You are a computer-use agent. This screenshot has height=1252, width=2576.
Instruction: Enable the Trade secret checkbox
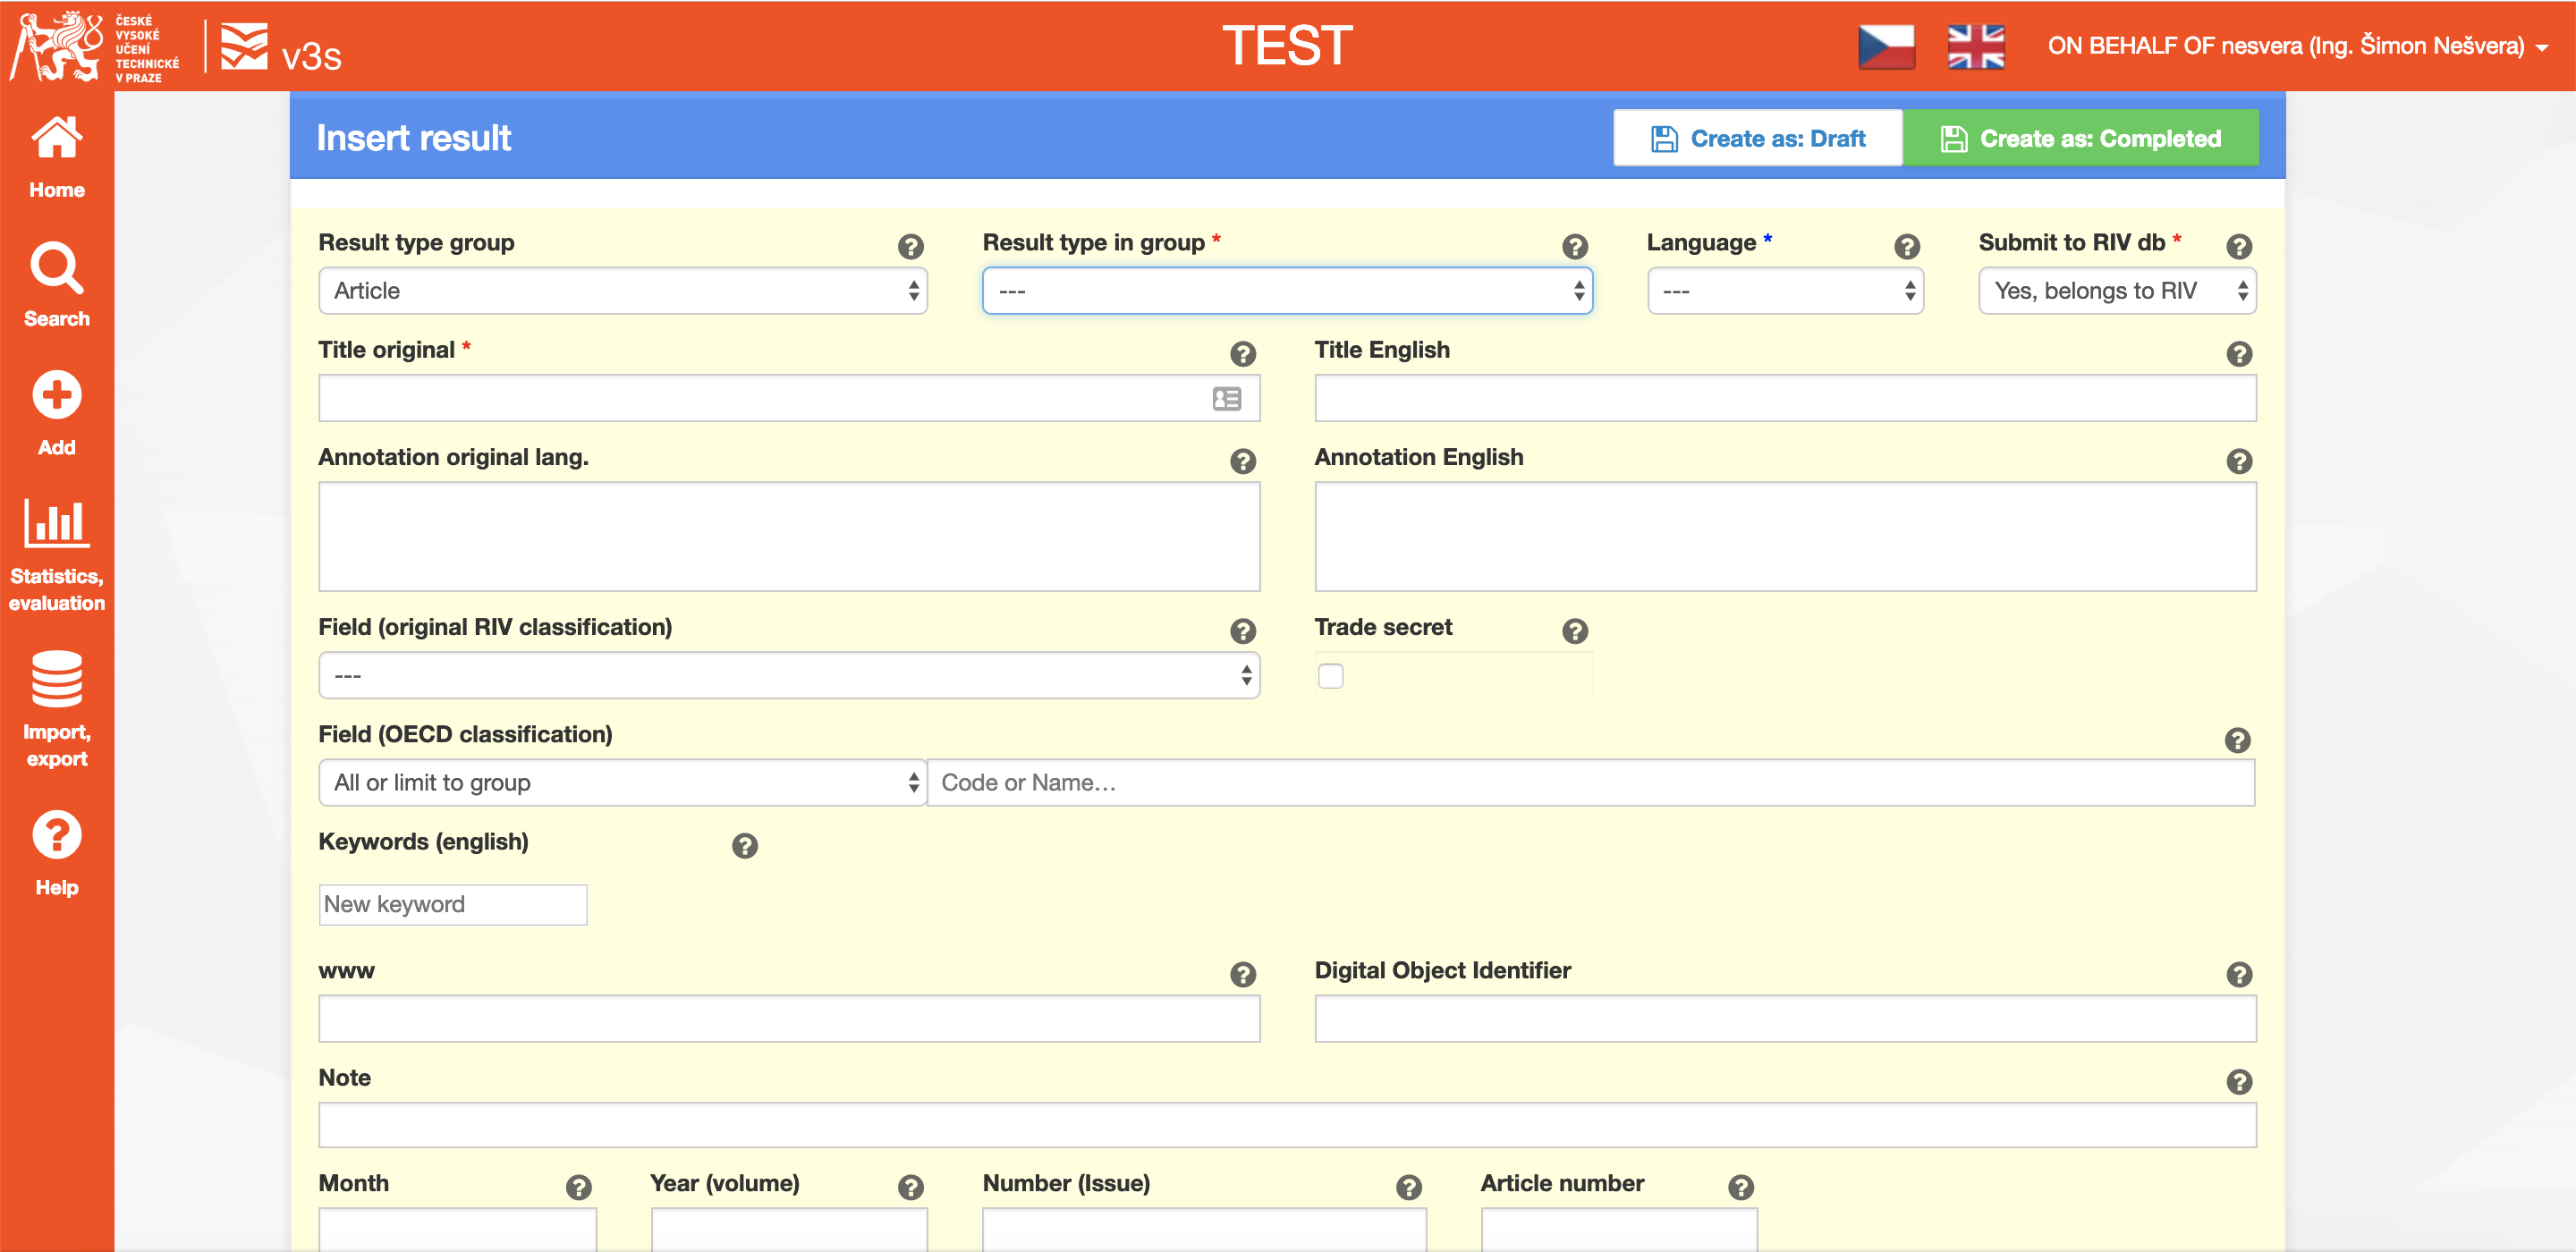[x=1330, y=676]
